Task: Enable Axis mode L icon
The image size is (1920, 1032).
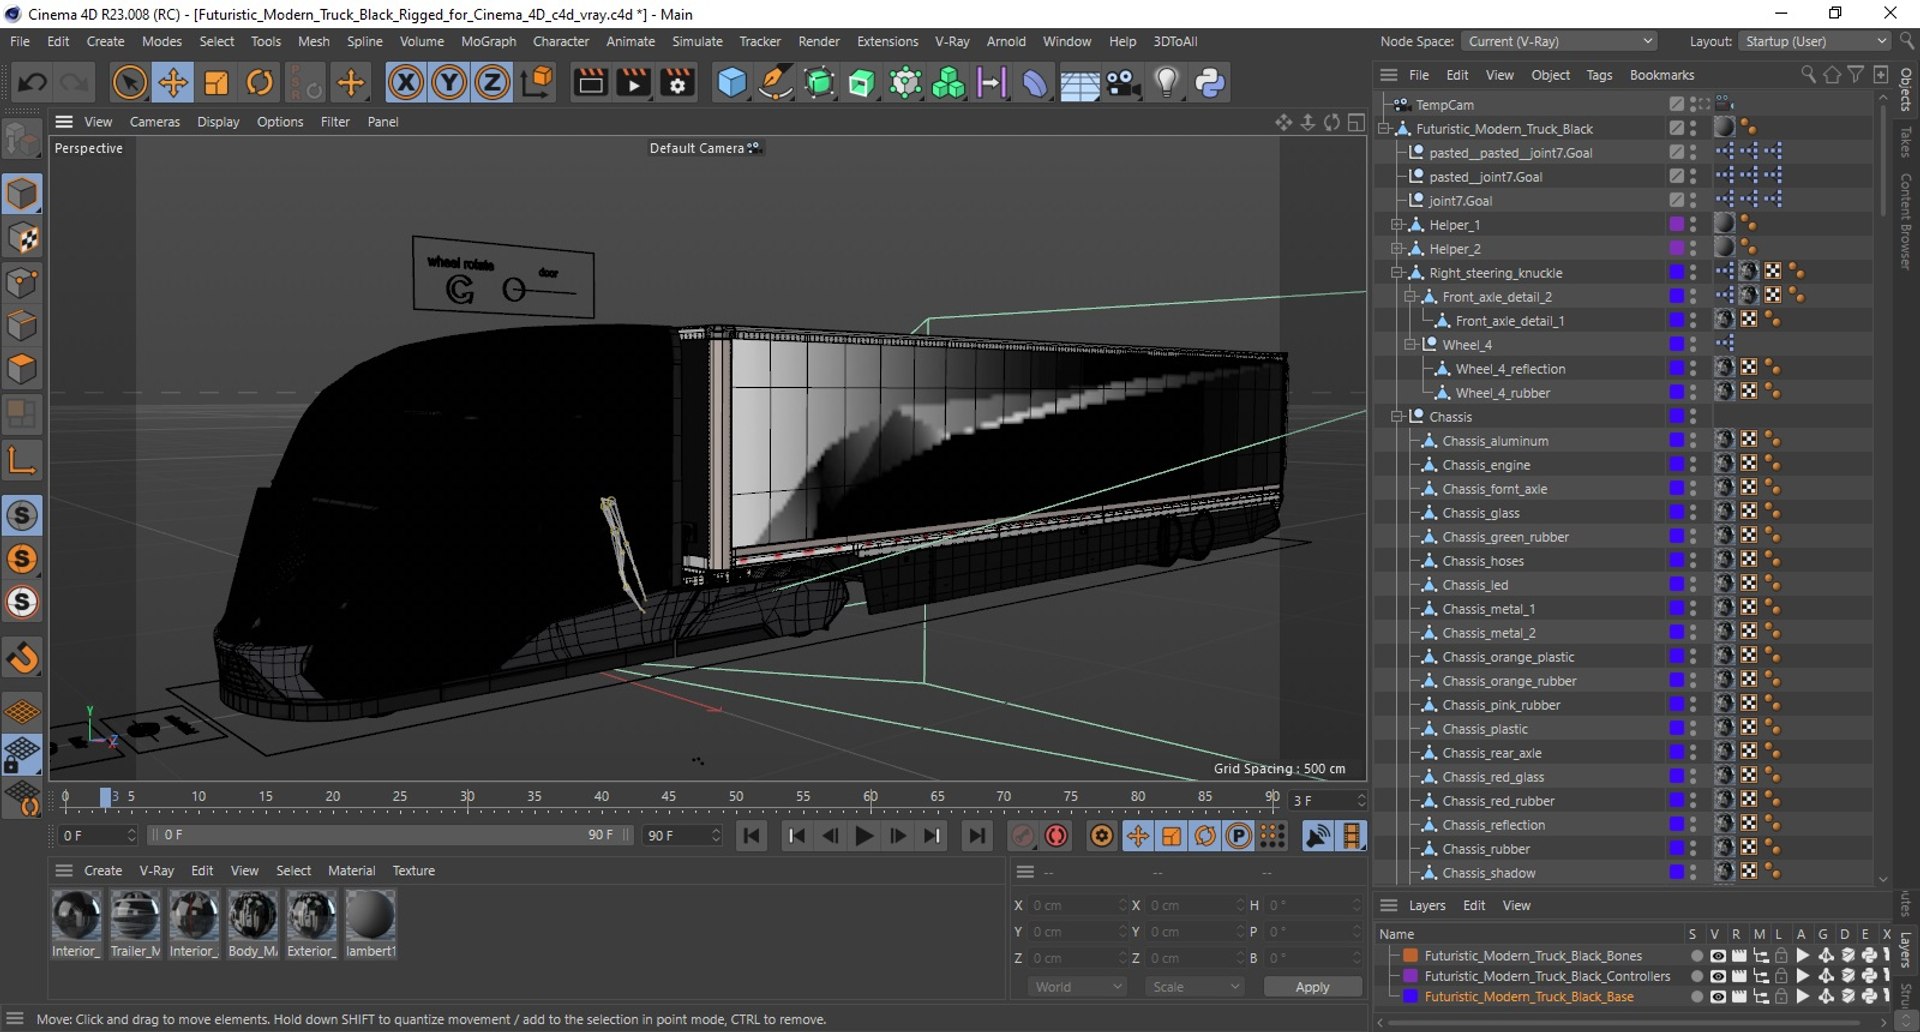Action: click(x=22, y=460)
